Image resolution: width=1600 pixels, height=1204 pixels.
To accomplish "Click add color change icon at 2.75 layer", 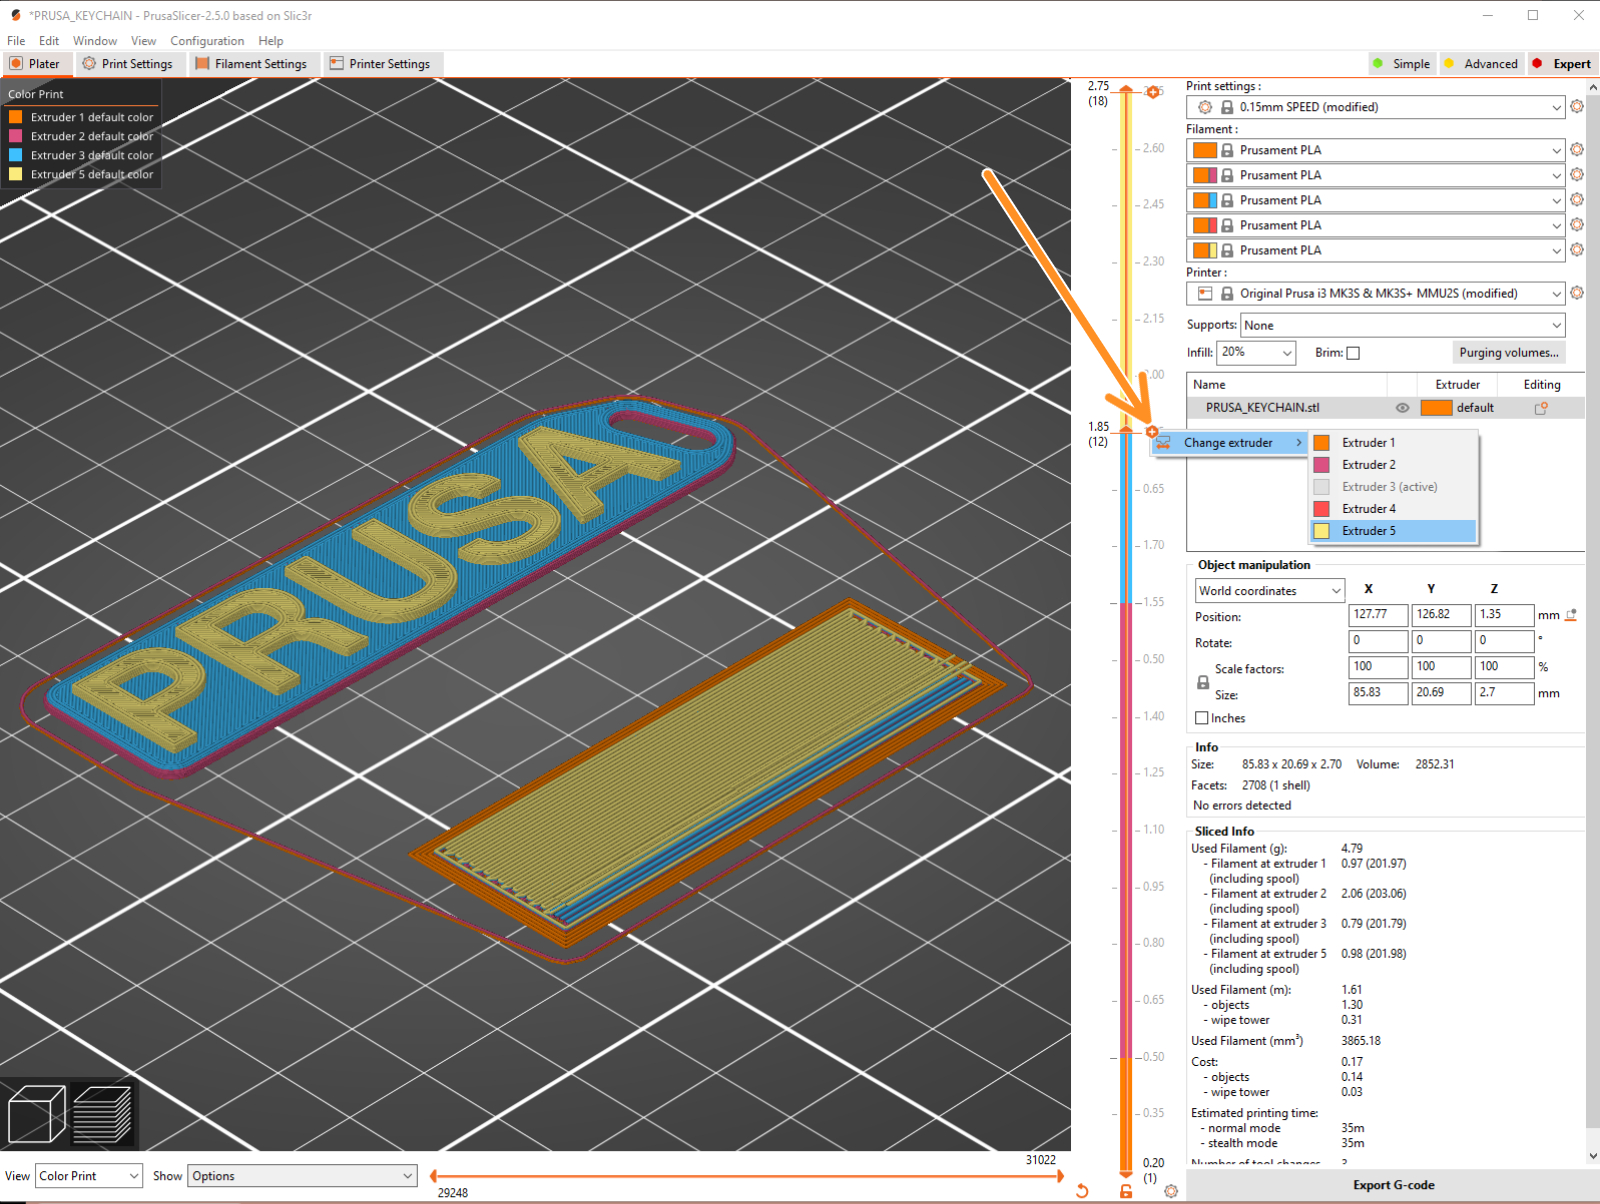I will click(x=1153, y=92).
